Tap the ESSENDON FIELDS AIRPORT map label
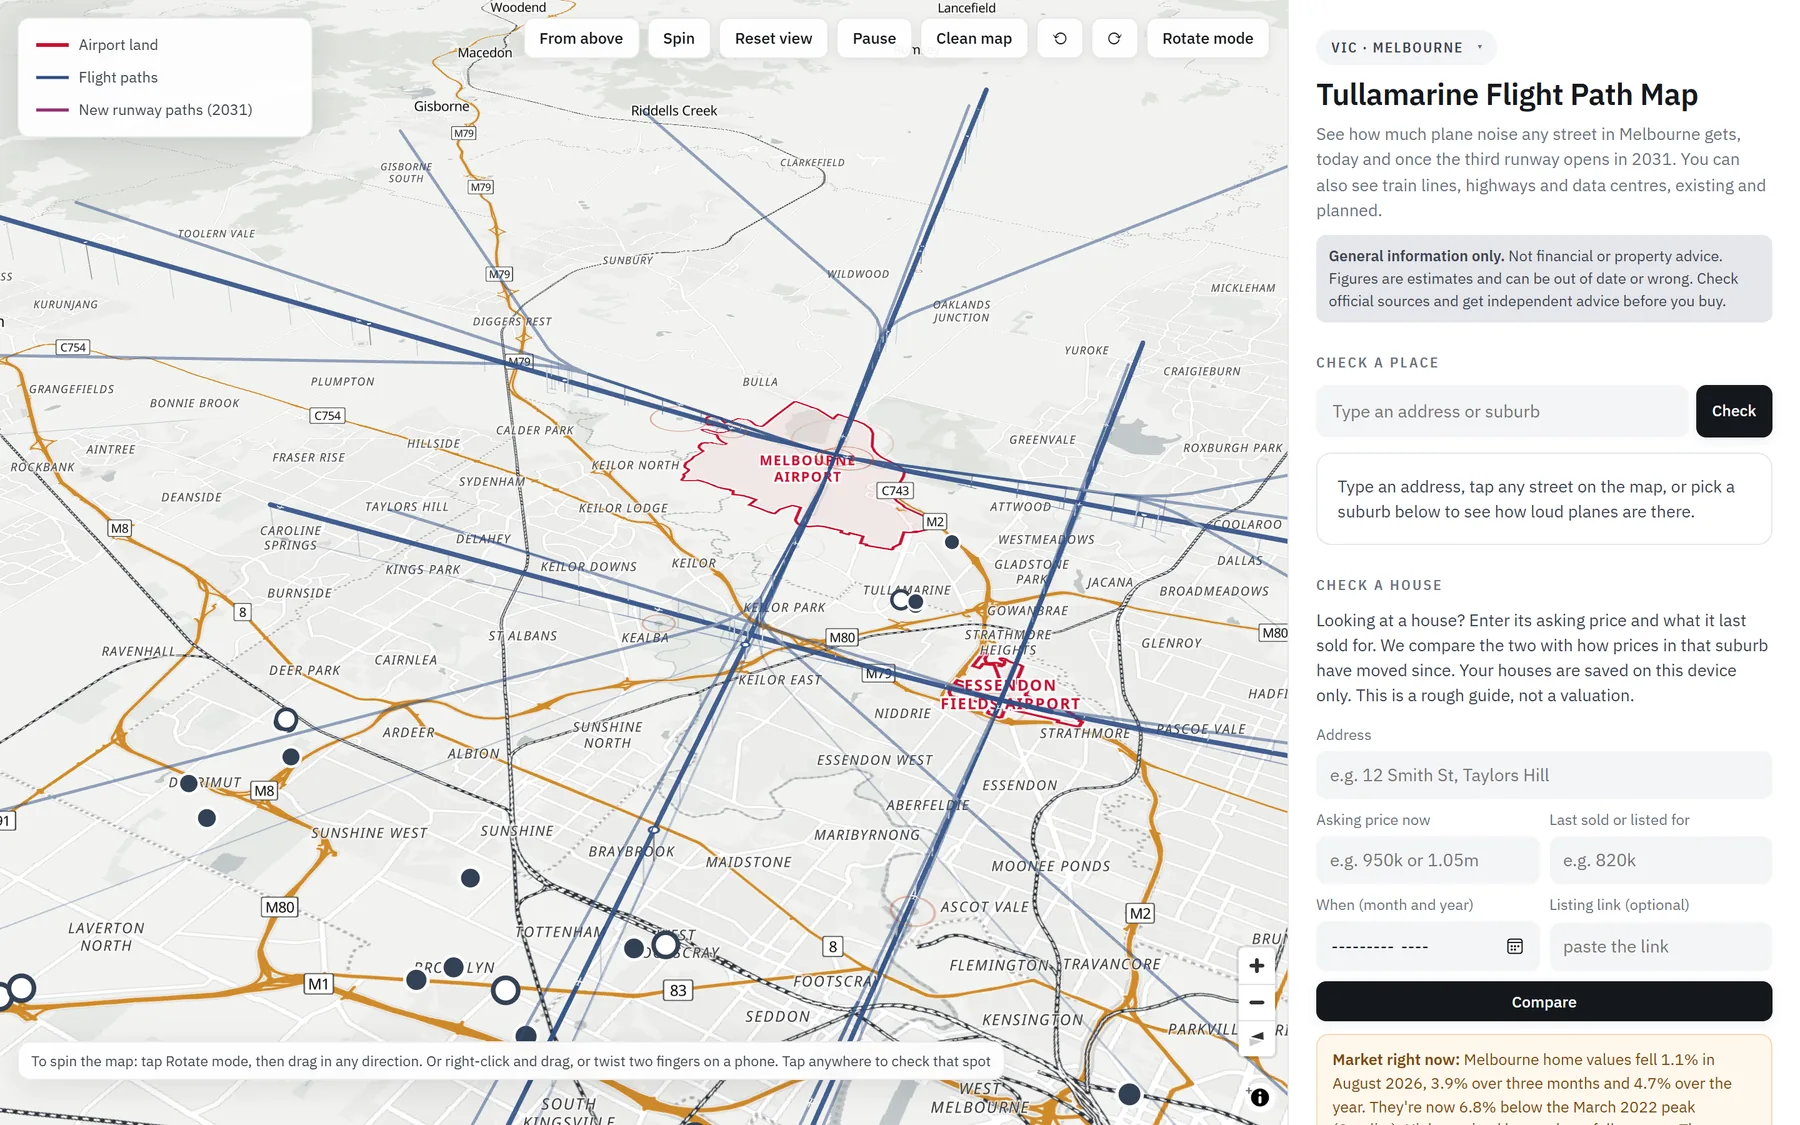Screen dimensions: 1800x1125 pos(1010,694)
